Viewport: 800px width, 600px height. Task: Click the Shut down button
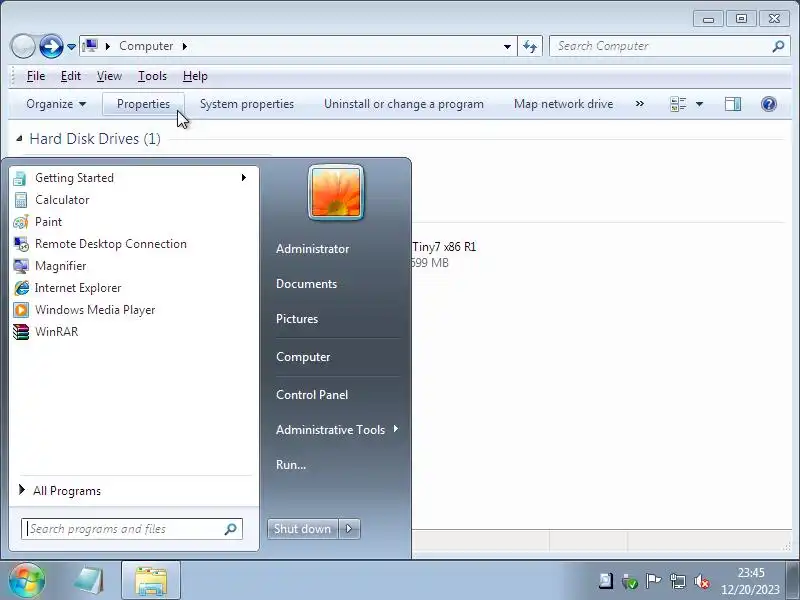(x=303, y=529)
